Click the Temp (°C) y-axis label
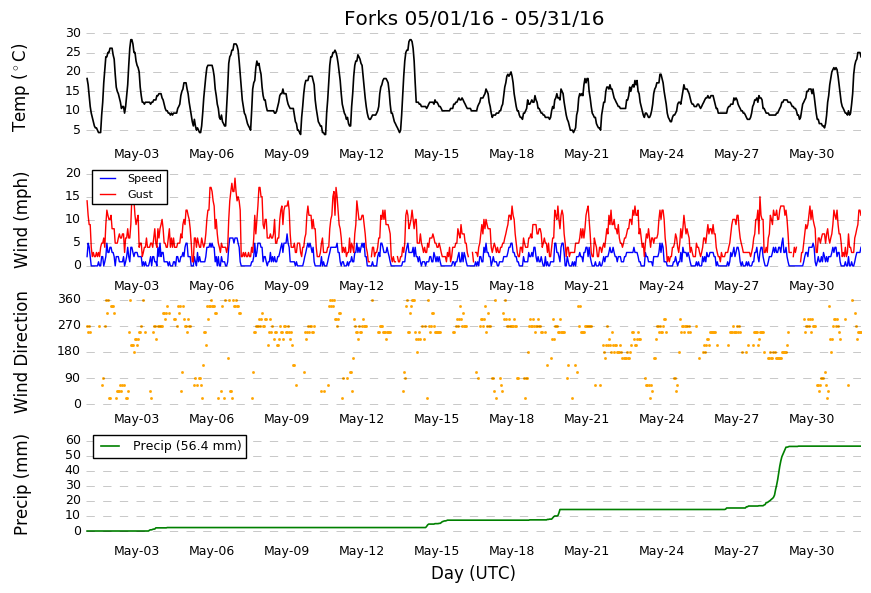The image size is (871, 593). point(19,88)
